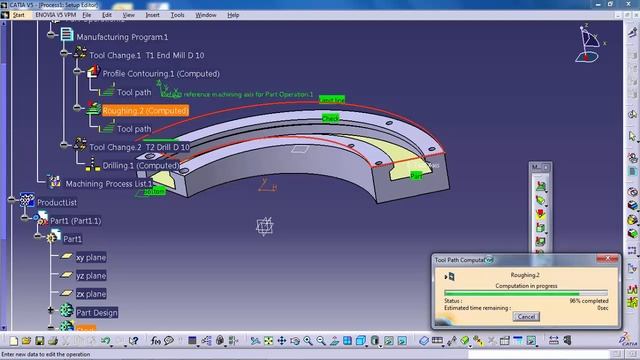Select Drilling.1 (Computed) operation
The image size is (640, 360).
click(141, 166)
